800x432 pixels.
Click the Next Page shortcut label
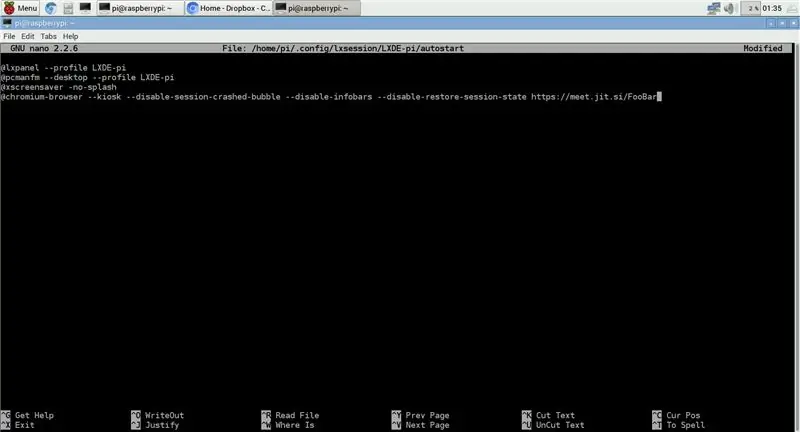427,425
